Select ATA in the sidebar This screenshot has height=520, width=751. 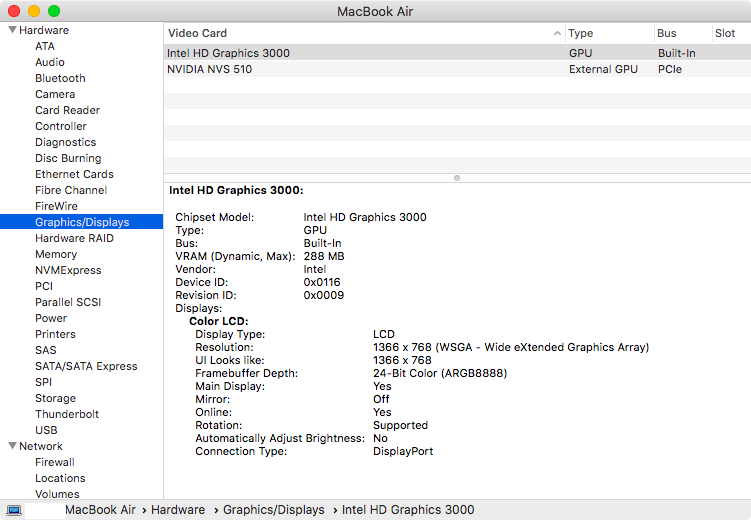pos(45,46)
